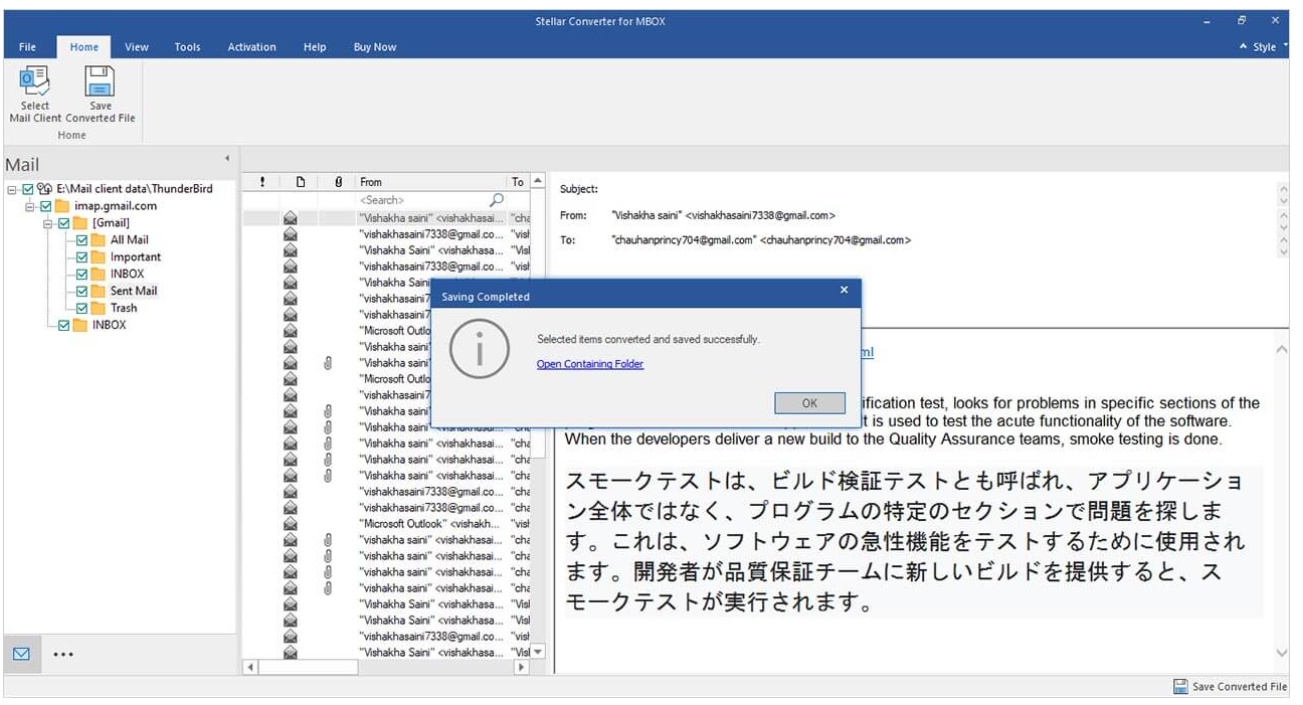1303x705 pixels.
Task: Click the Save Converted File status bar icon
Action: click(x=1180, y=687)
